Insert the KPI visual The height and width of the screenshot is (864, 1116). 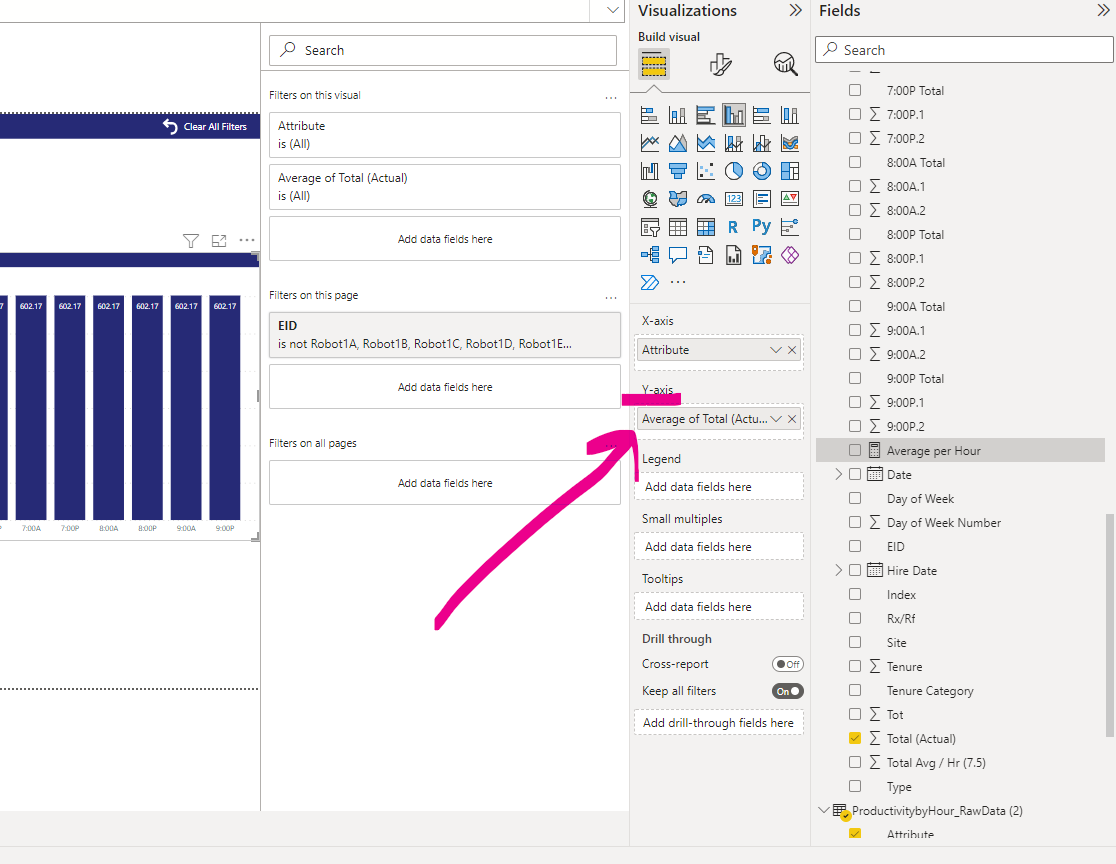tap(789, 199)
